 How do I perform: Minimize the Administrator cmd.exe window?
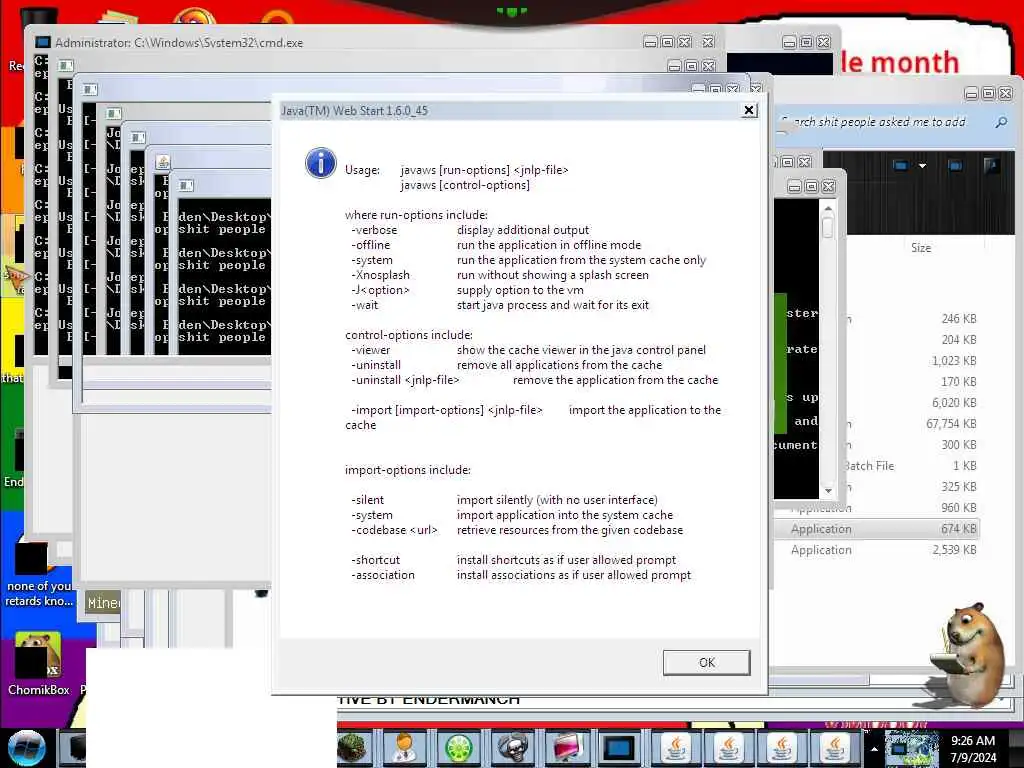[x=650, y=42]
